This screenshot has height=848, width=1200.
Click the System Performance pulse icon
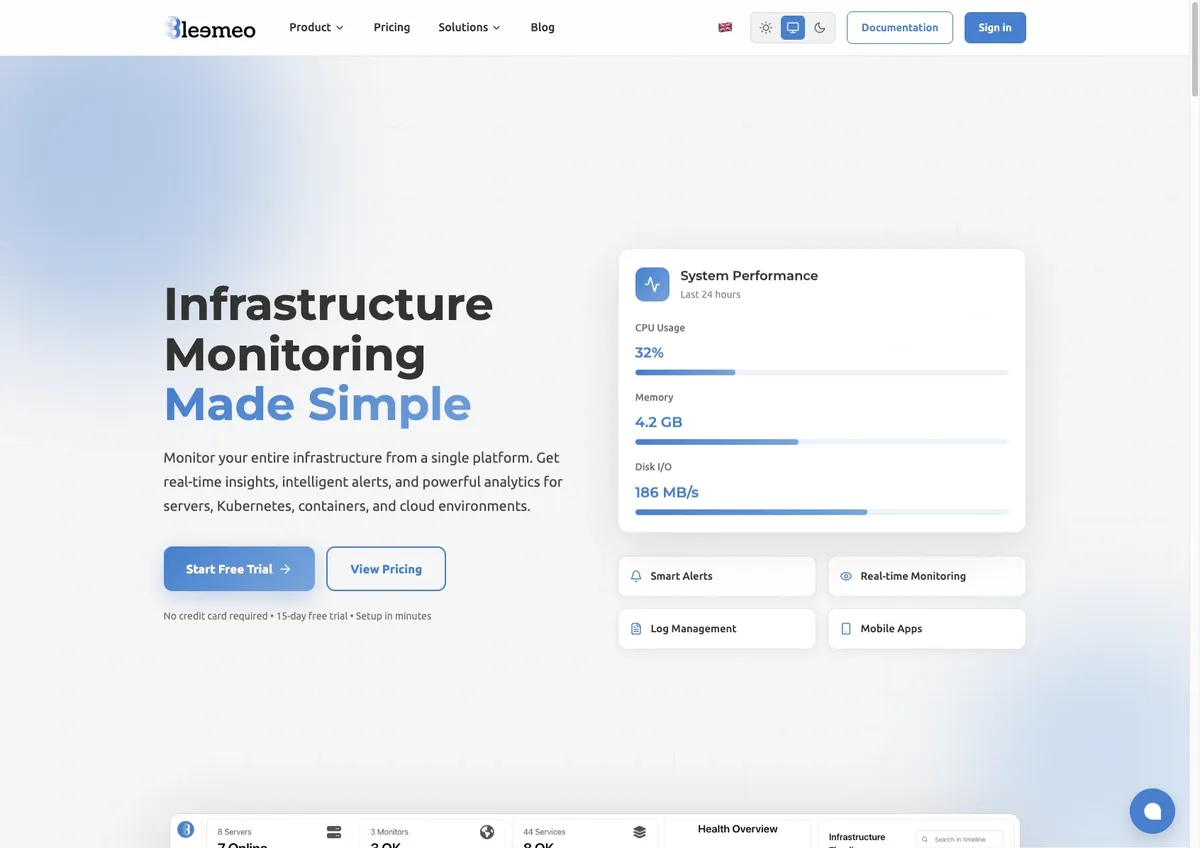click(x=652, y=284)
